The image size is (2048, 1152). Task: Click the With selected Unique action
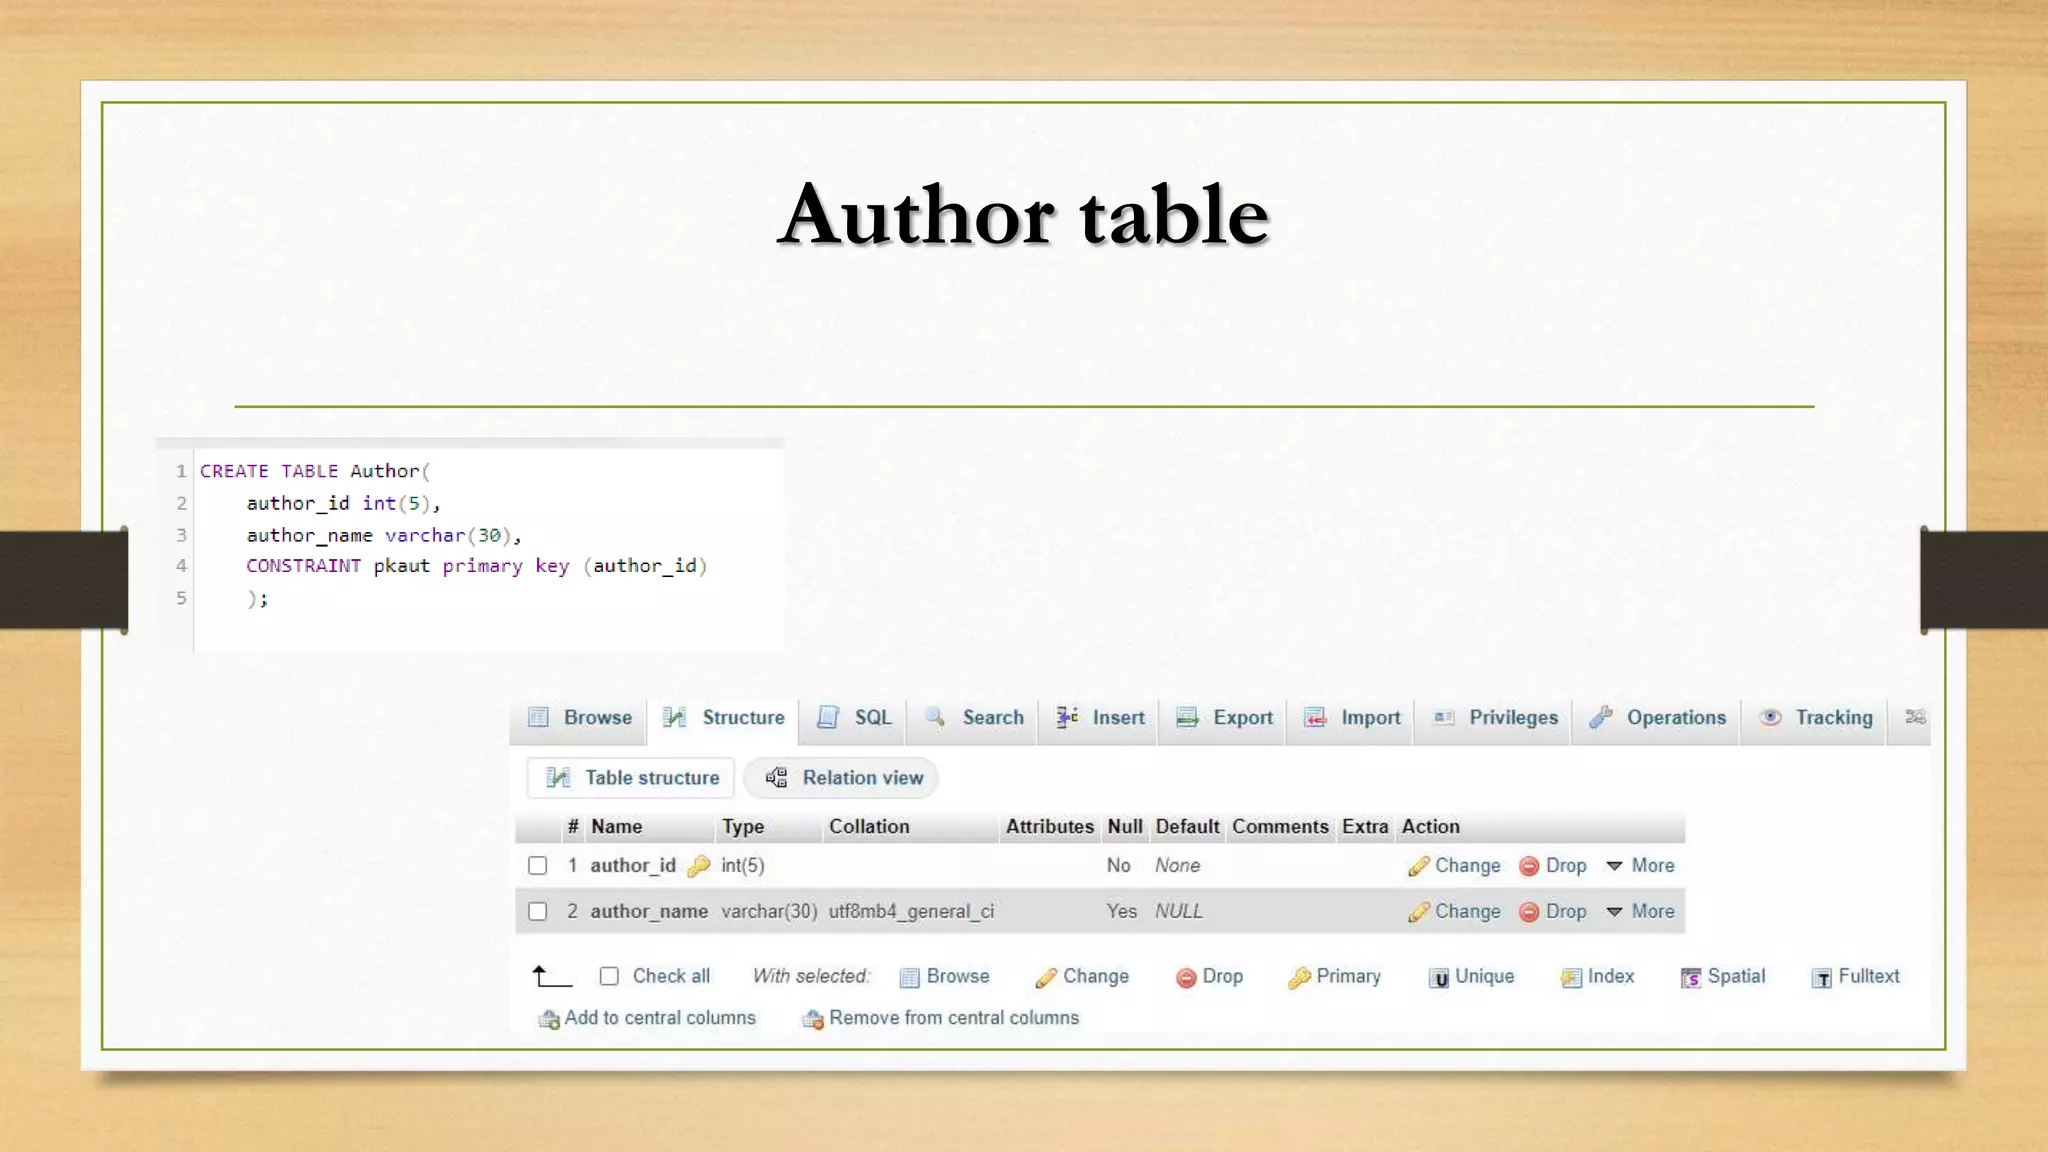pos(1472,977)
